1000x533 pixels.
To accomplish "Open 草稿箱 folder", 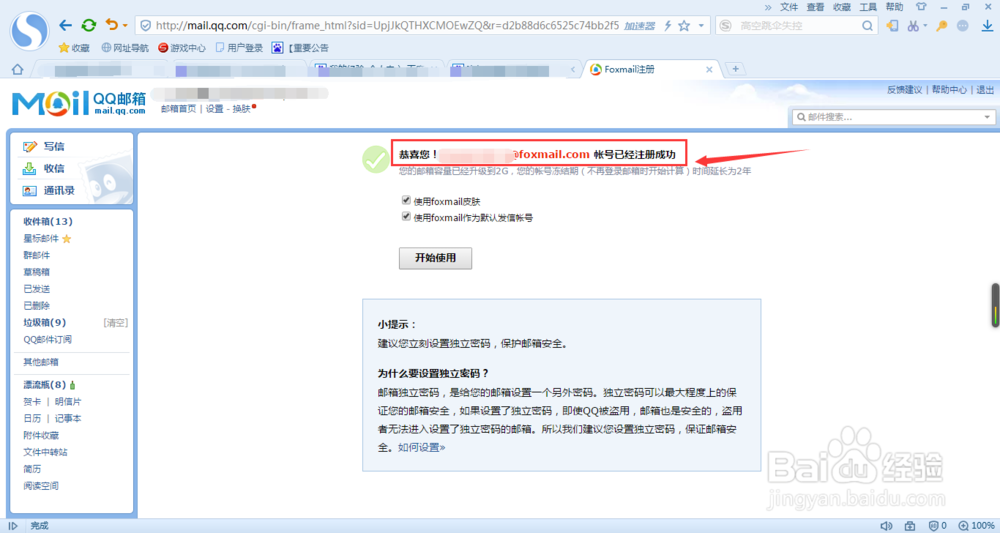I will coord(36,272).
